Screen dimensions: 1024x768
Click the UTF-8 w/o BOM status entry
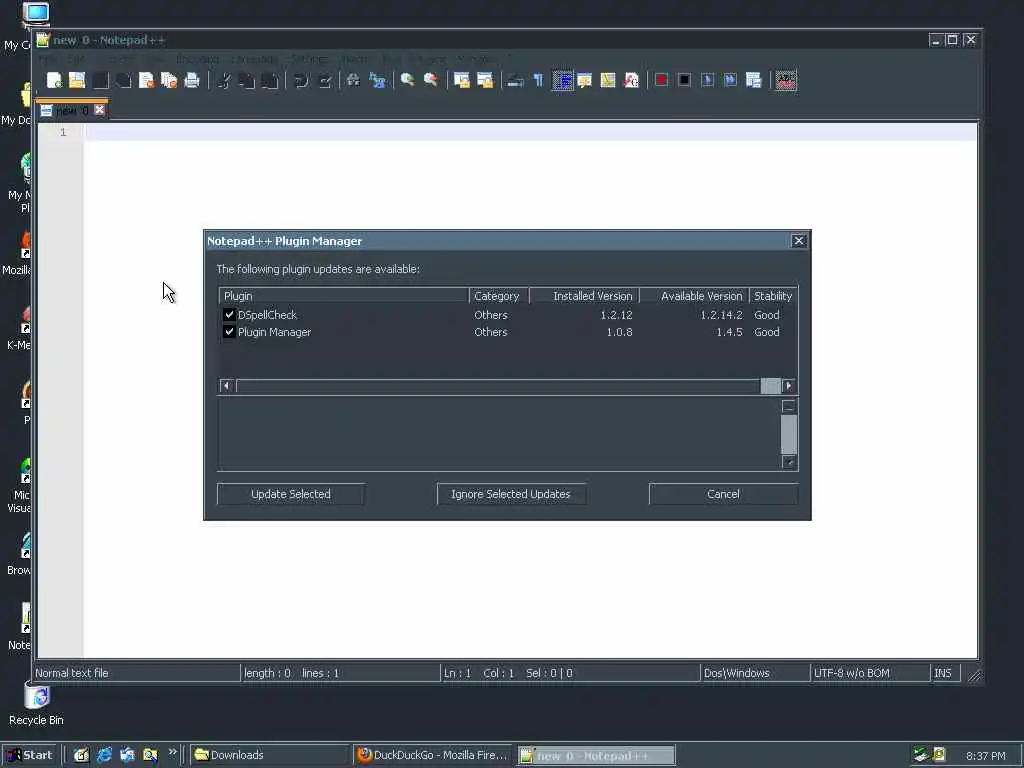pyautogui.click(x=869, y=673)
